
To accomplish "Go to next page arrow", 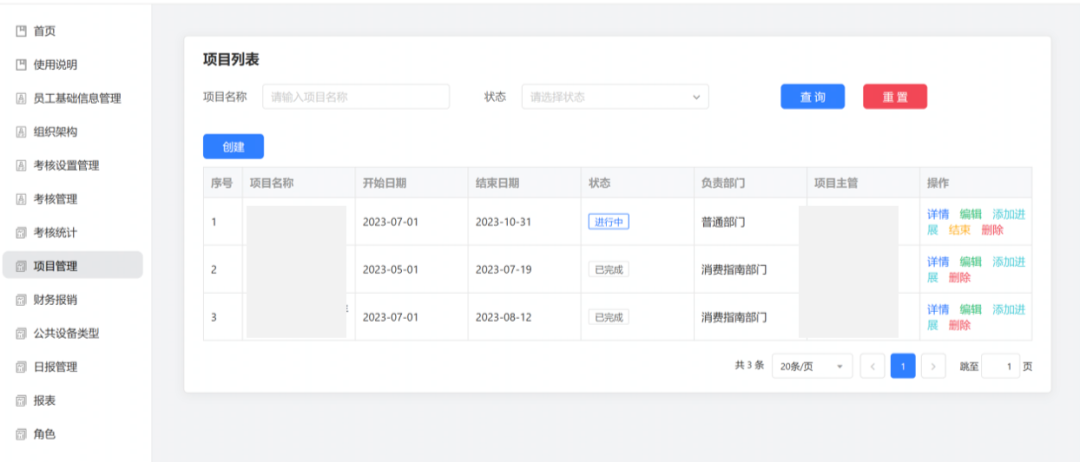I will [x=933, y=366].
